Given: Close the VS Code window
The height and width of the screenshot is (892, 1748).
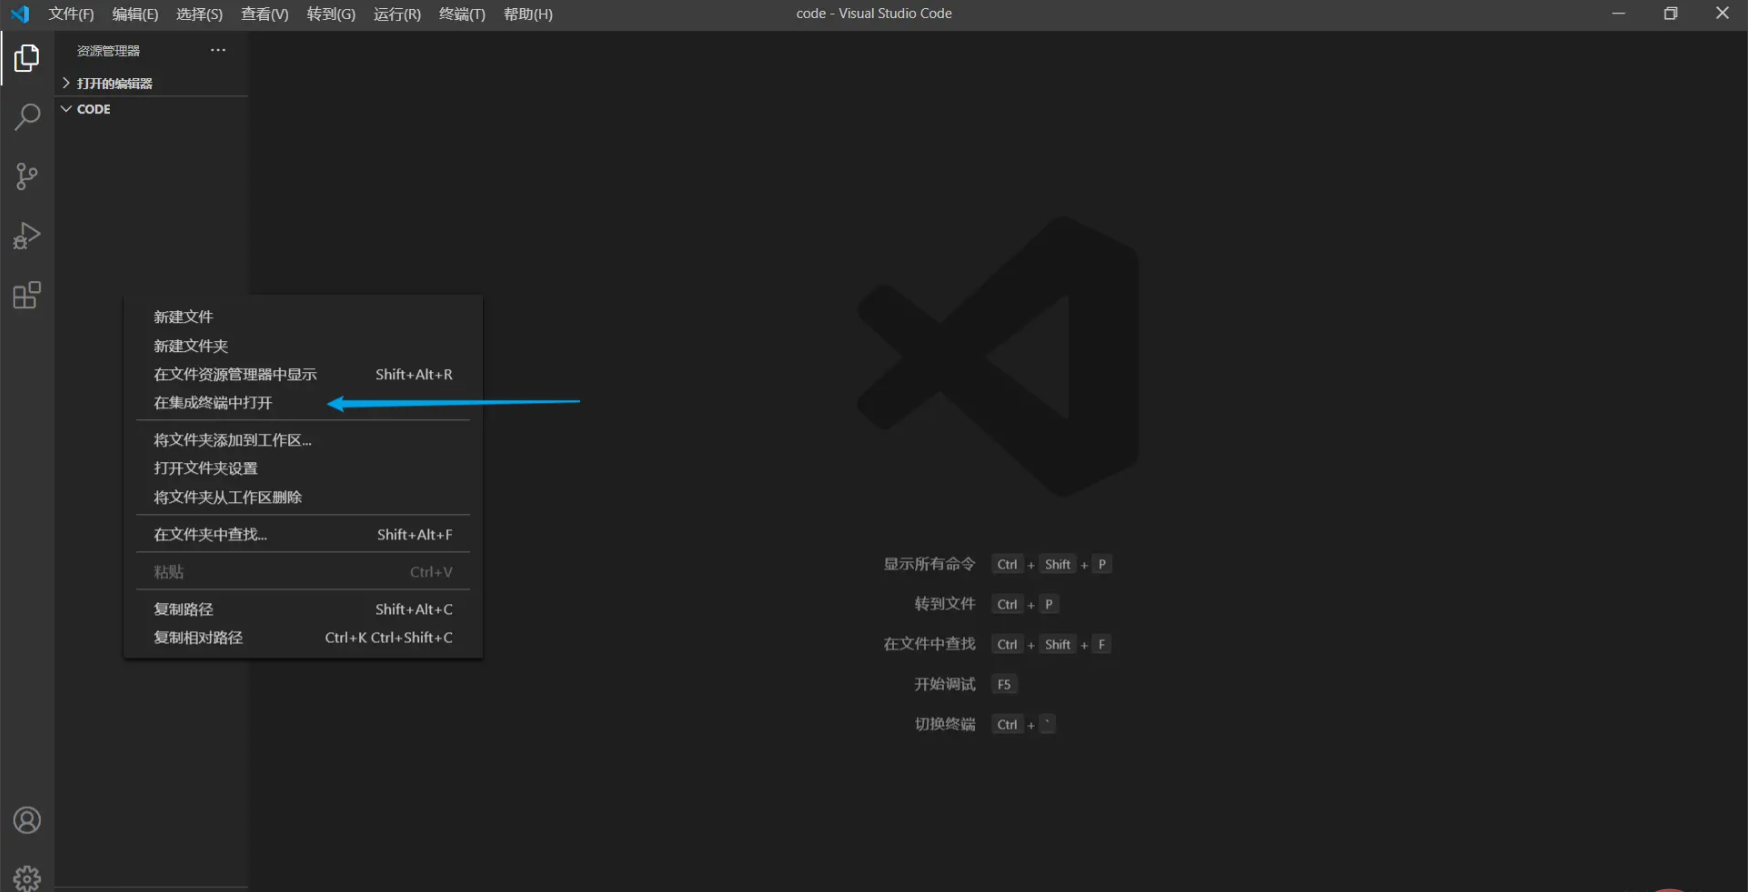Looking at the screenshot, I should coord(1722,14).
